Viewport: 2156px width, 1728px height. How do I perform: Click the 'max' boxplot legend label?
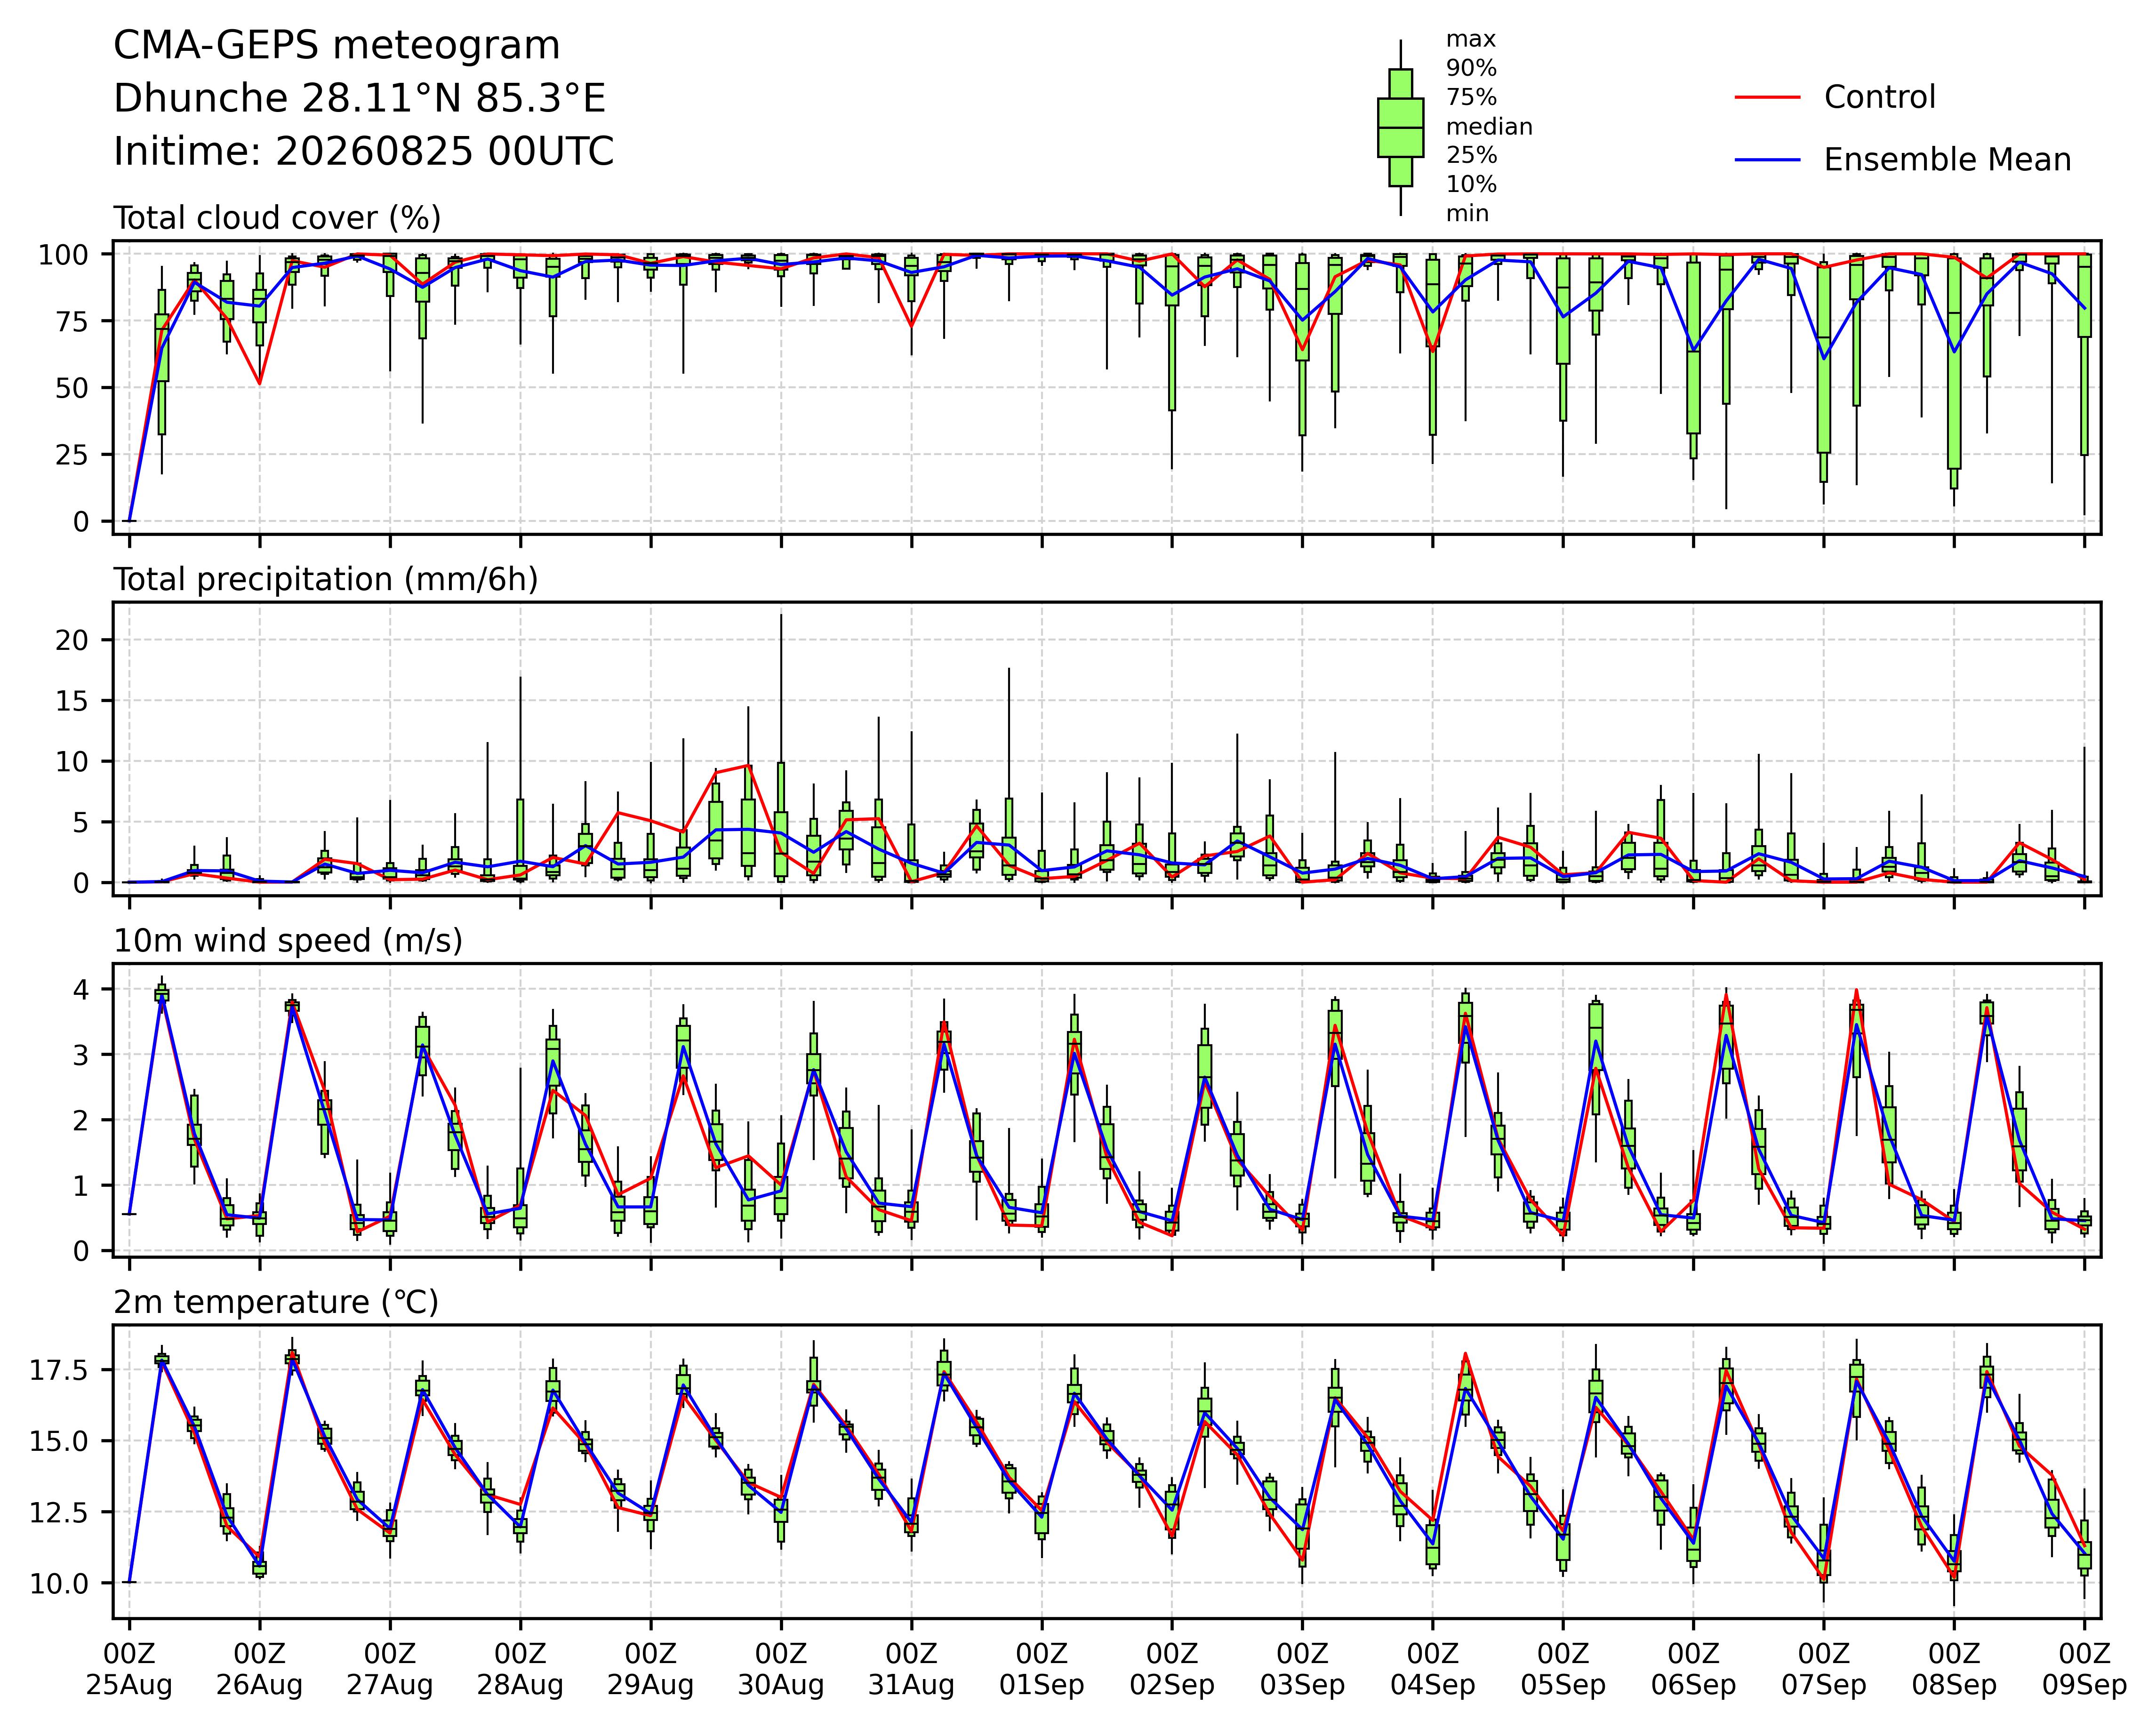coord(1471,40)
